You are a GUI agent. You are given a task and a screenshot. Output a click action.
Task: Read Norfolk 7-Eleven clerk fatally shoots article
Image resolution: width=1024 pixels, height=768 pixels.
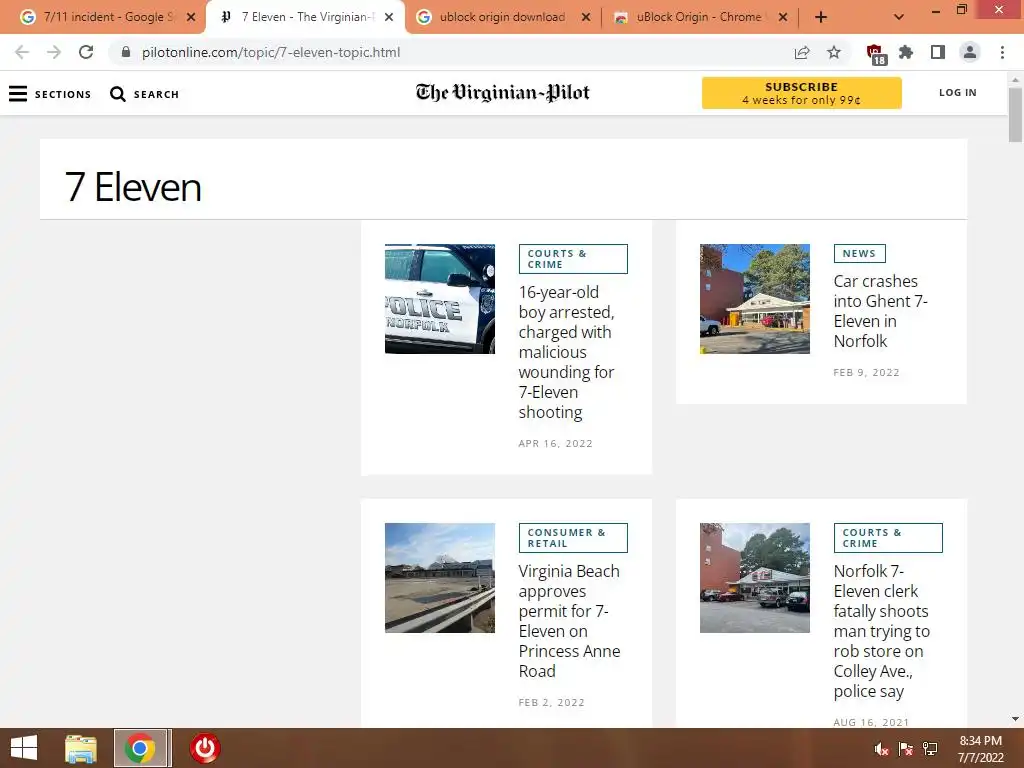pos(882,631)
